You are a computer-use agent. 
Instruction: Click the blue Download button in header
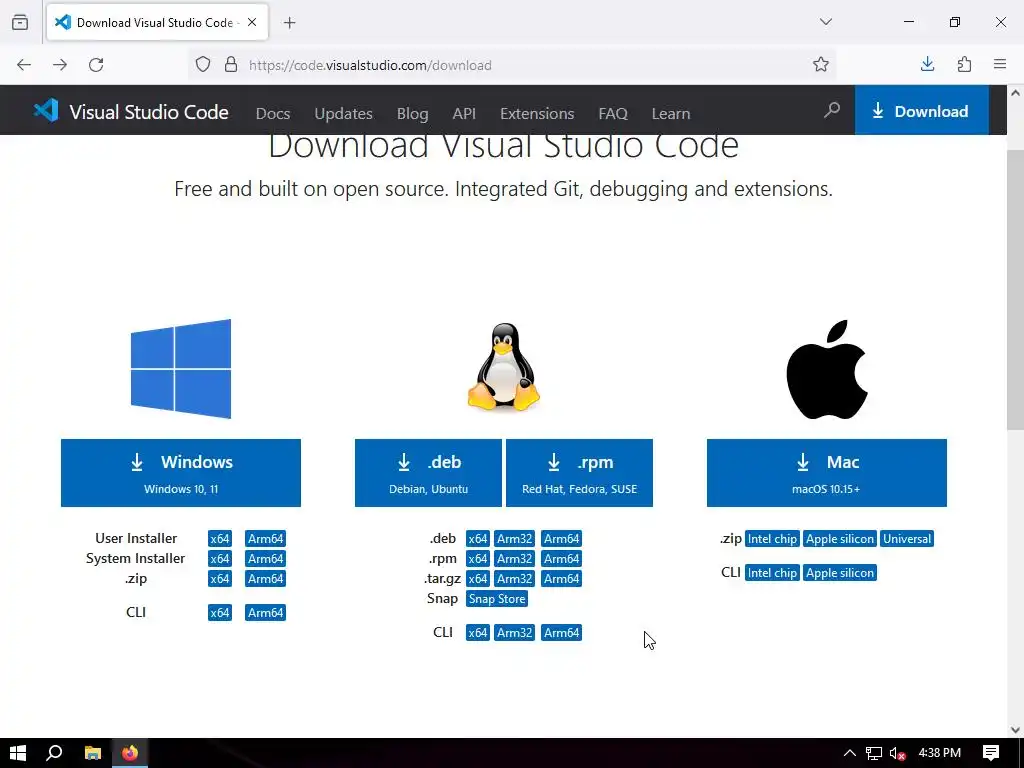(x=921, y=111)
